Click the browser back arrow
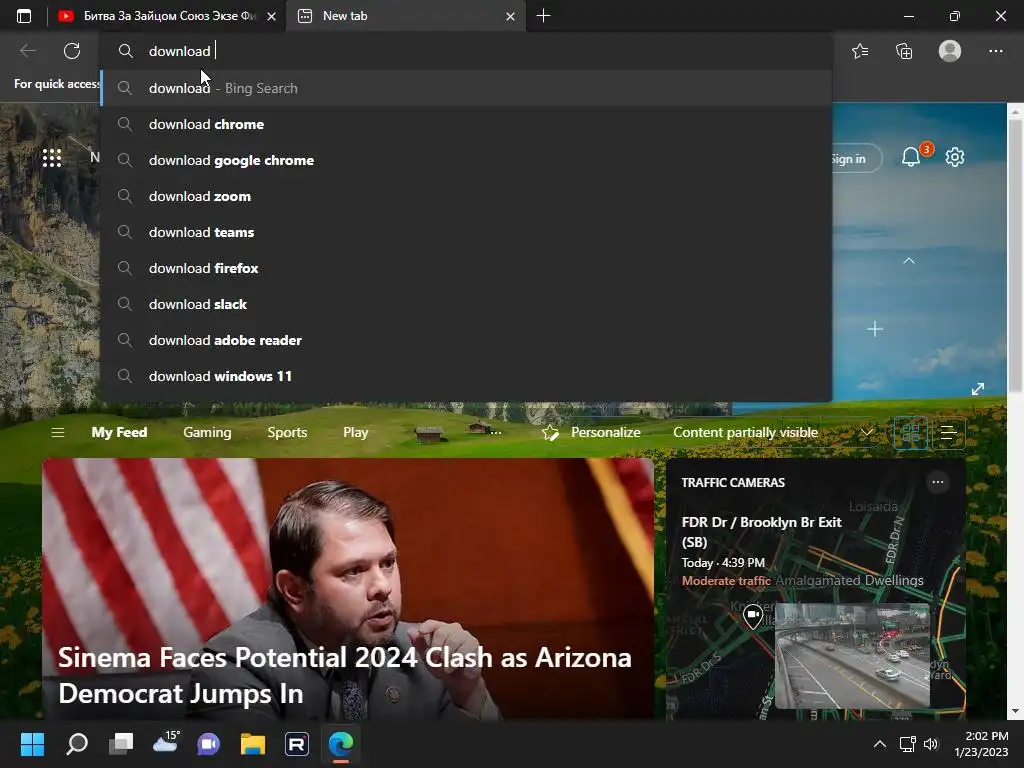Image resolution: width=1024 pixels, height=768 pixels. click(x=28, y=51)
